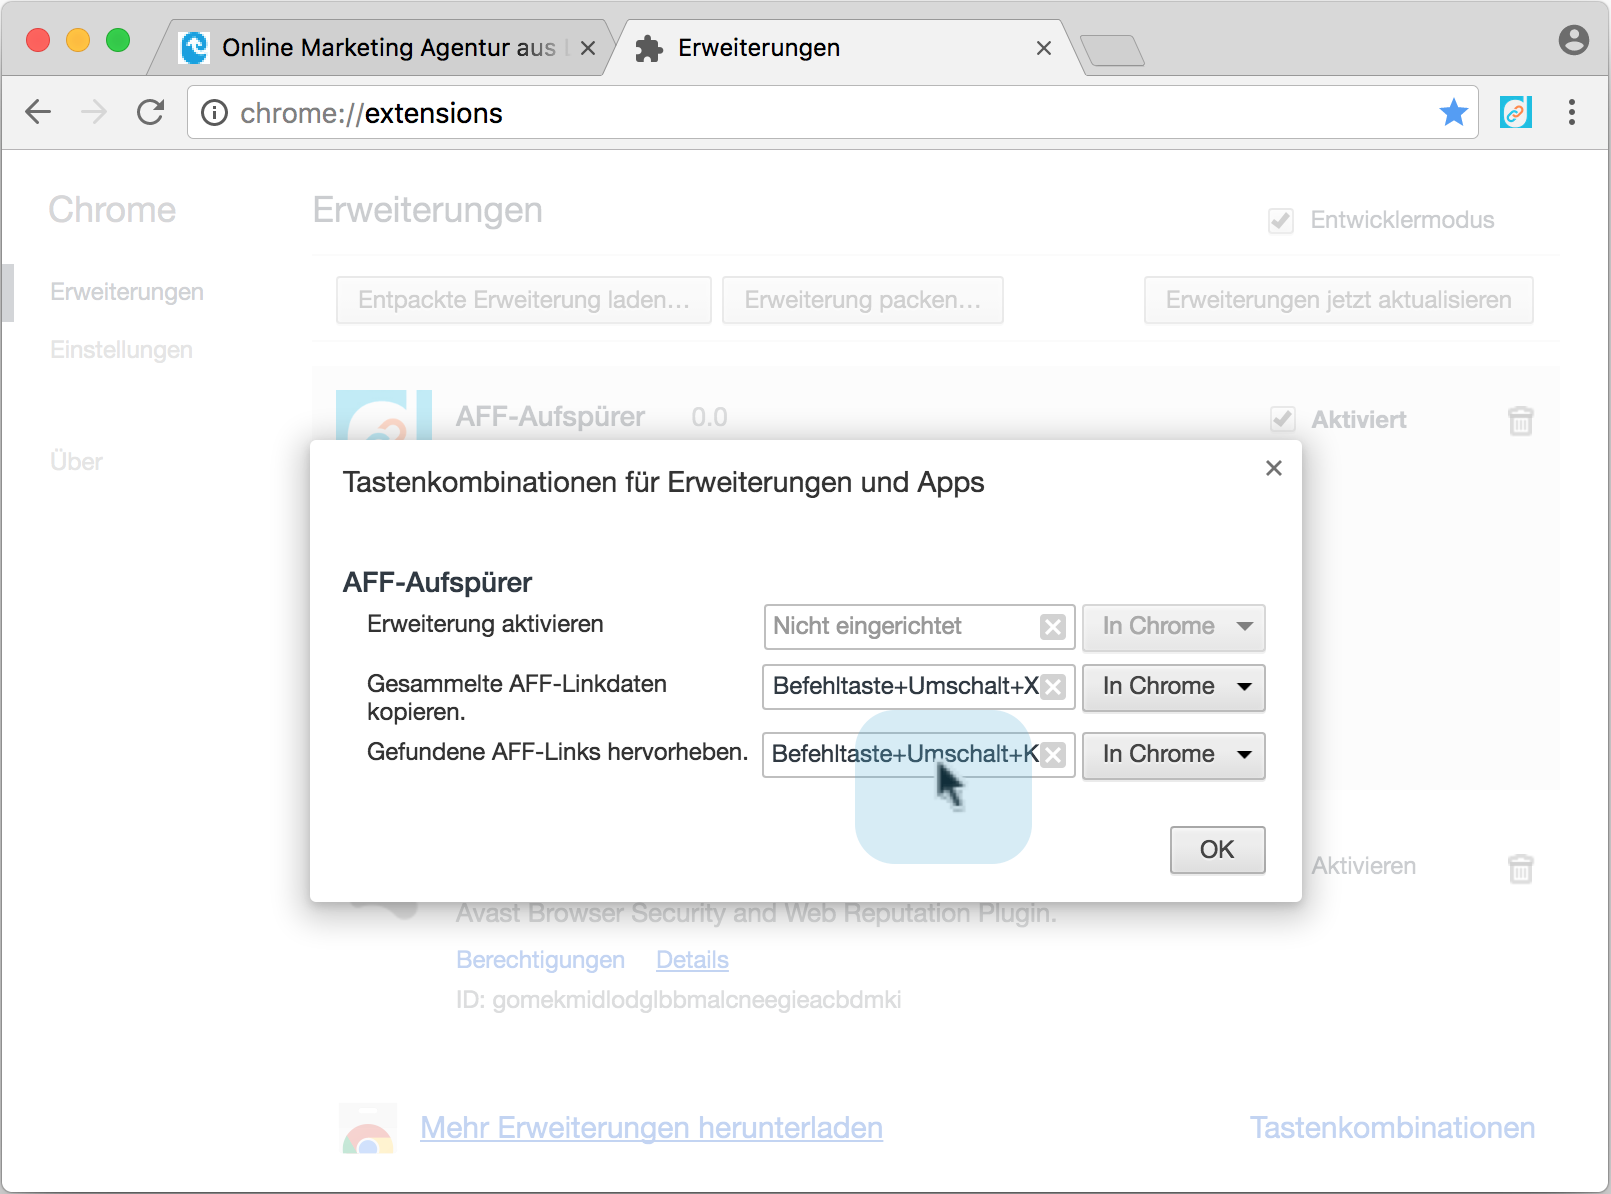1611x1194 pixels.
Task: Open scope dropdown for Erweiterung aktivieren
Action: (x=1173, y=627)
